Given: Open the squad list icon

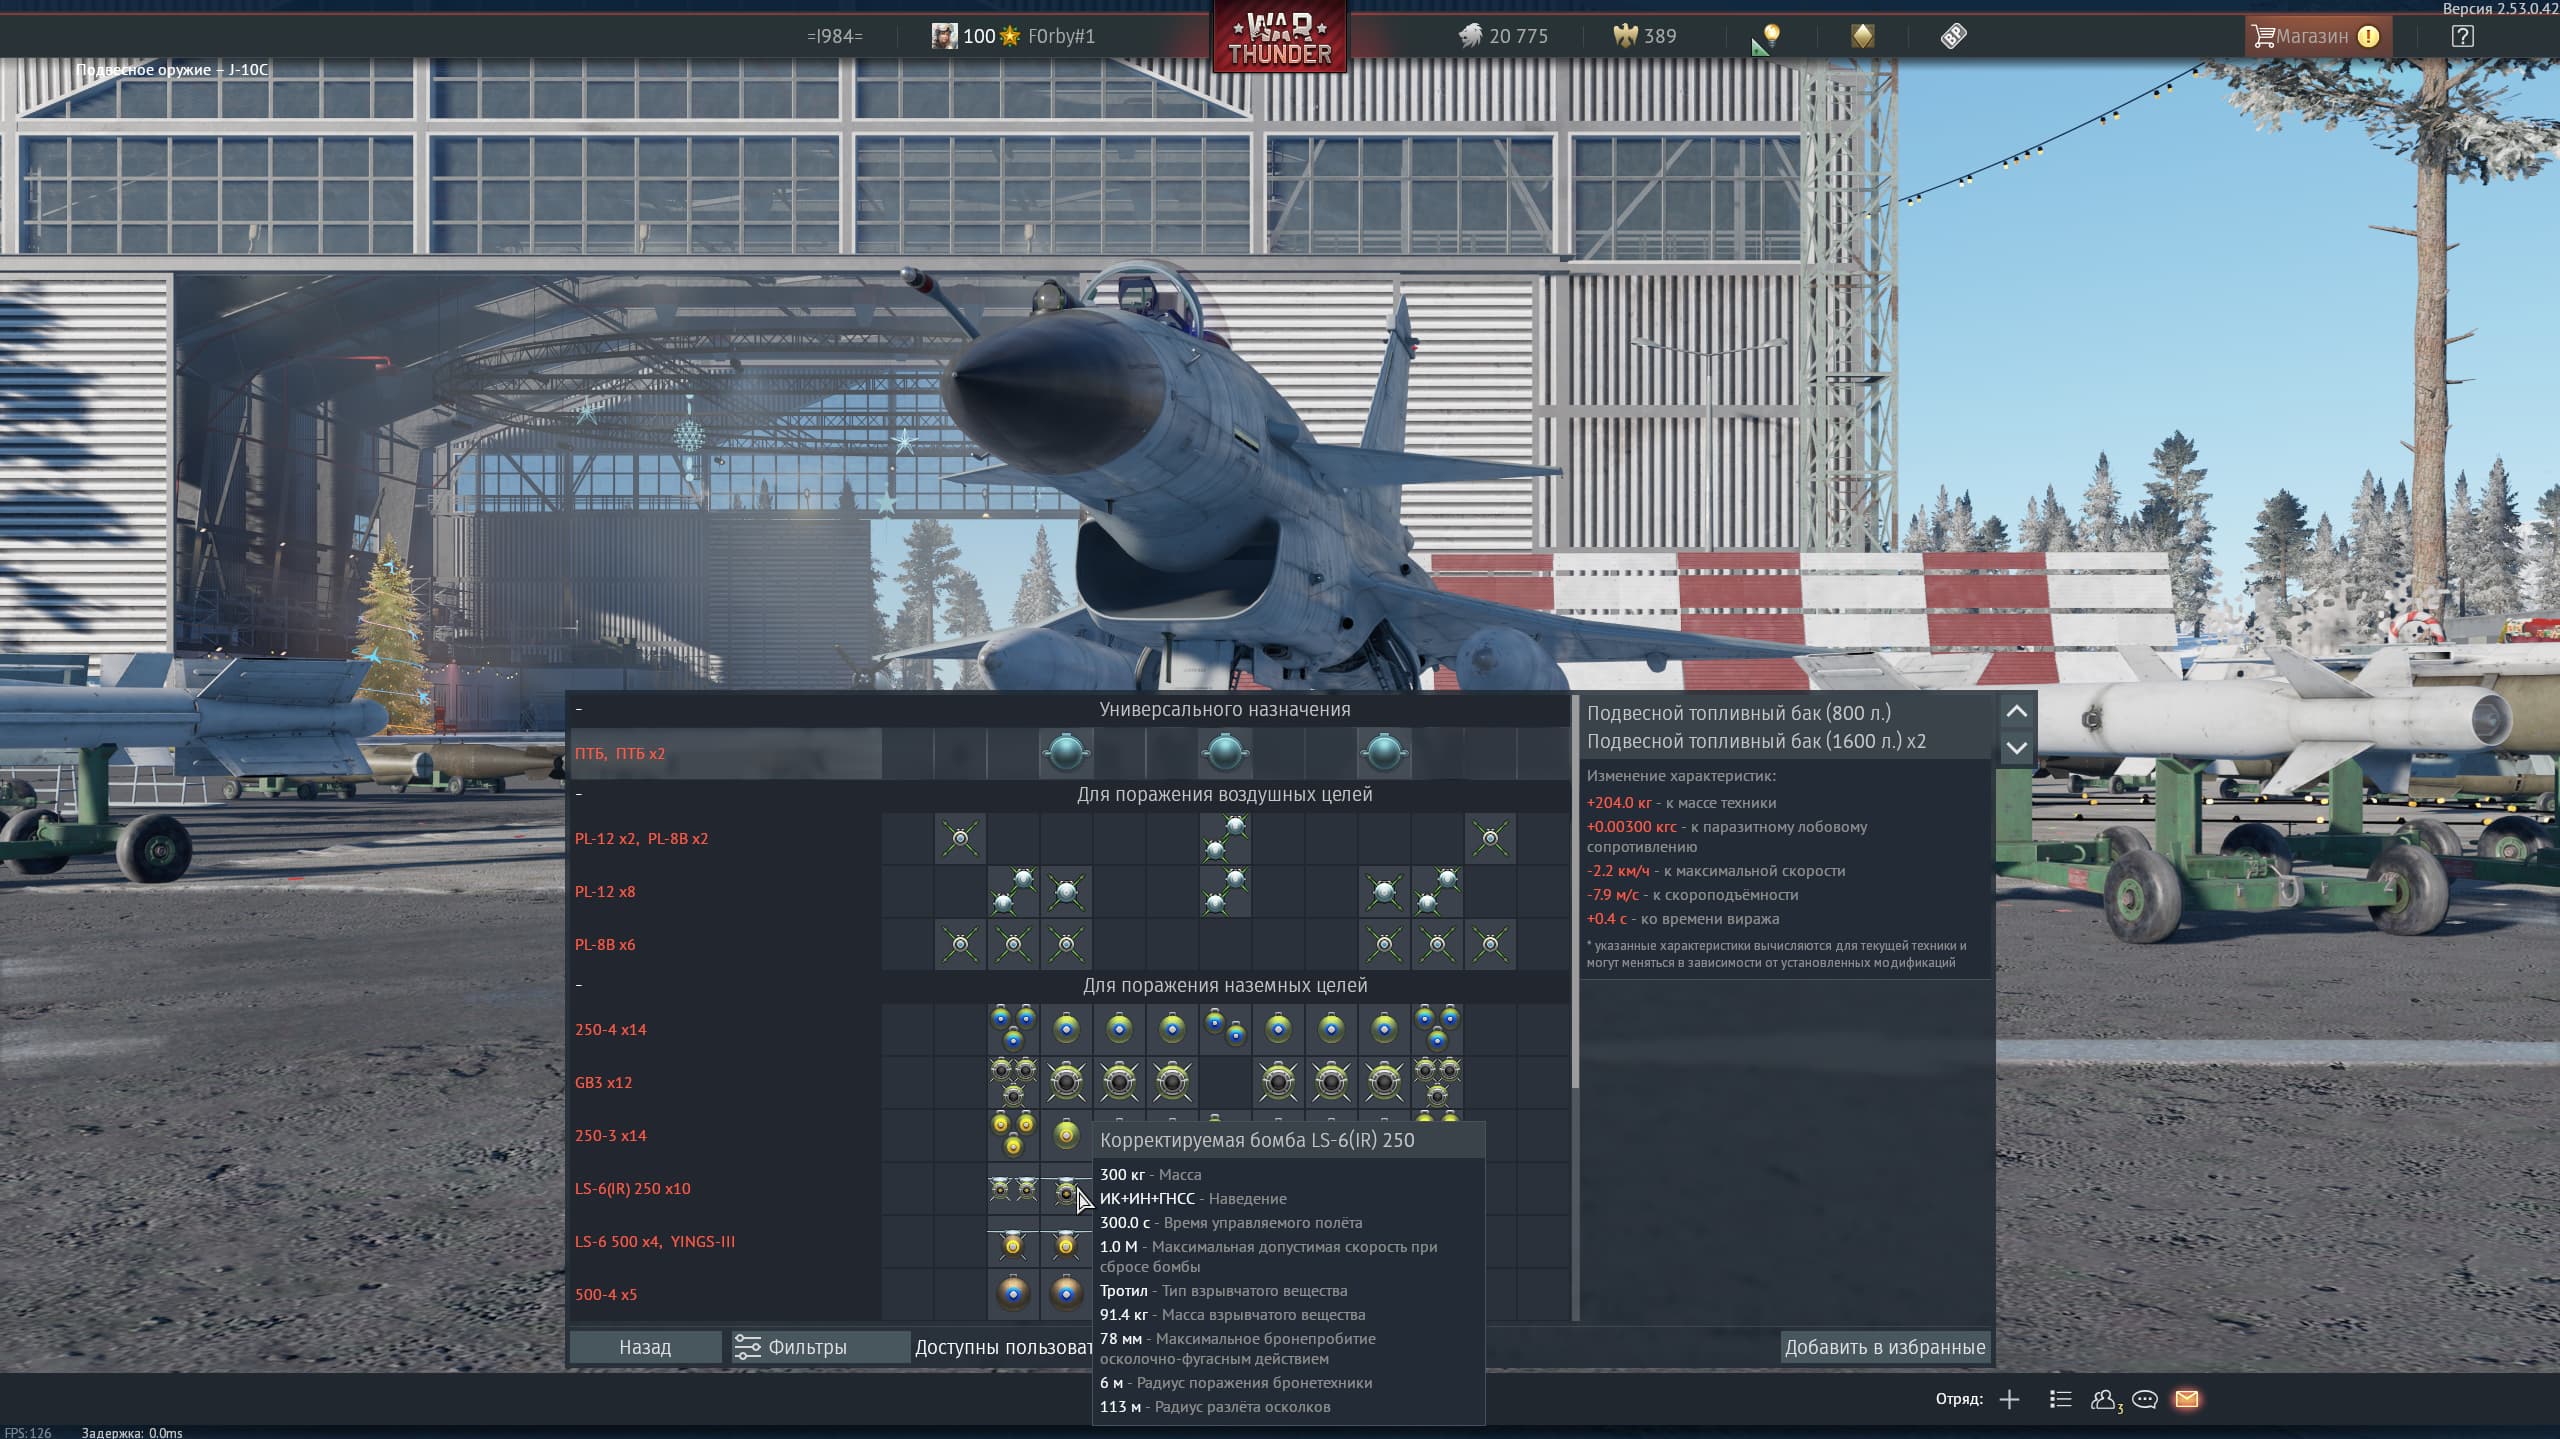Looking at the screenshot, I should pyautogui.click(x=2060, y=1399).
